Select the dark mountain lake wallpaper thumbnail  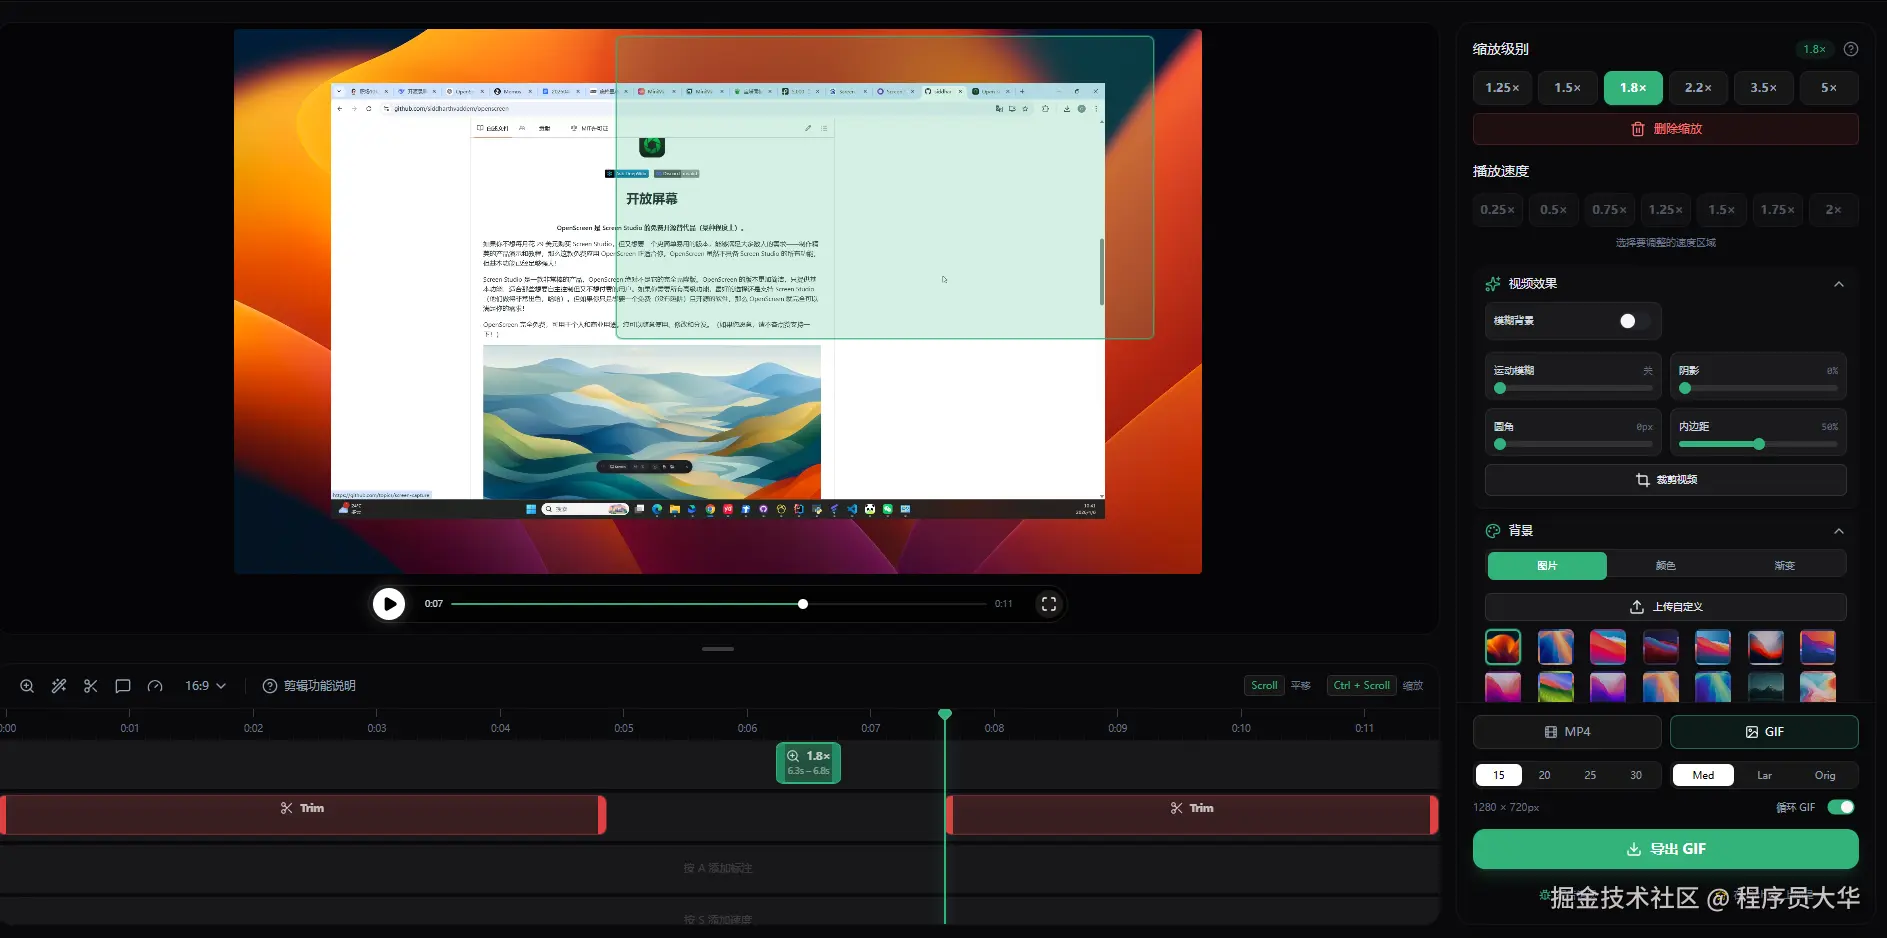1765,687
